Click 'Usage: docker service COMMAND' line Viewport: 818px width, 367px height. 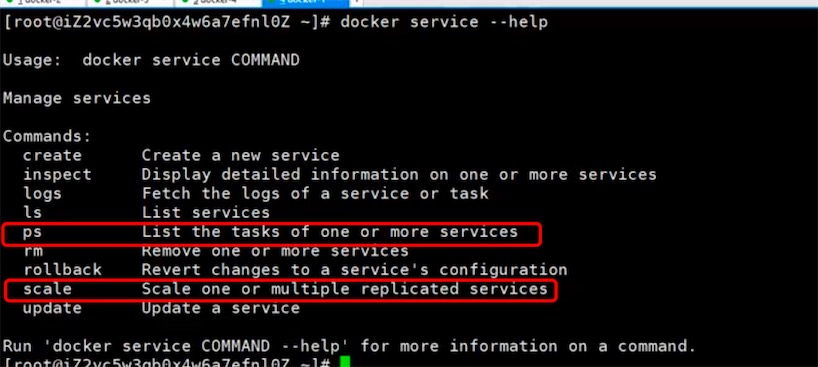pyautogui.click(x=151, y=60)
